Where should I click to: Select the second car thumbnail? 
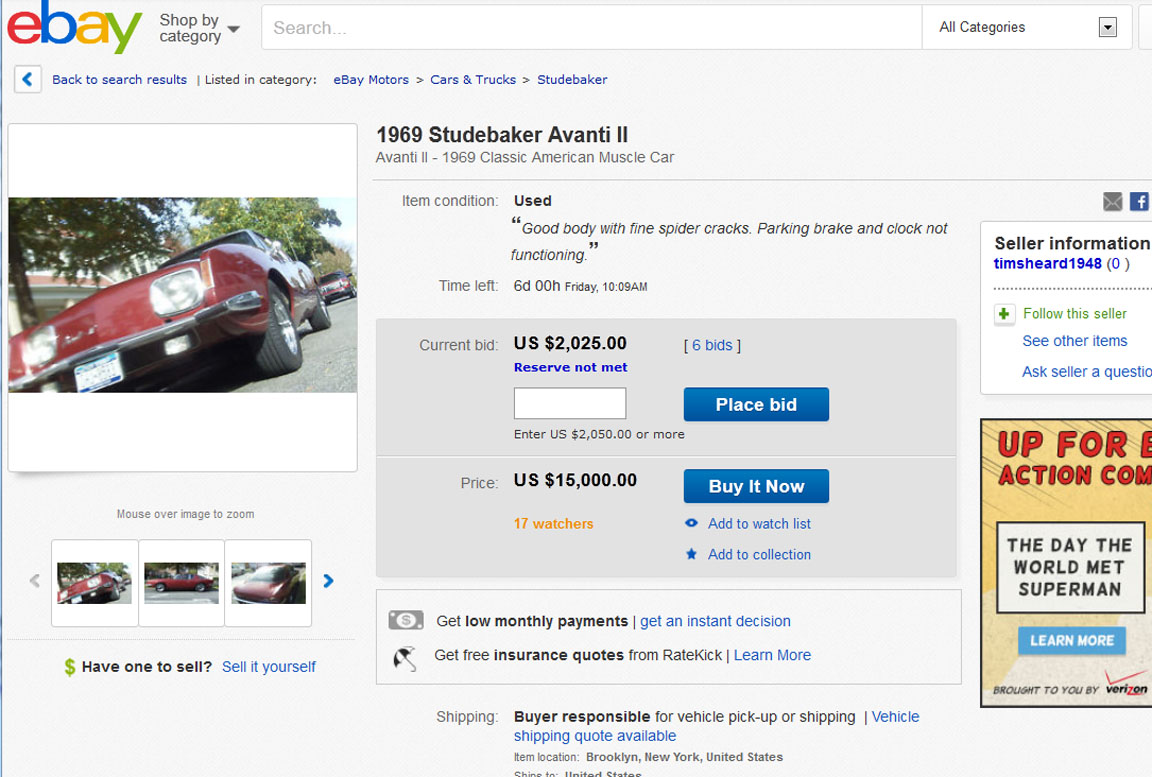(181, 583)
